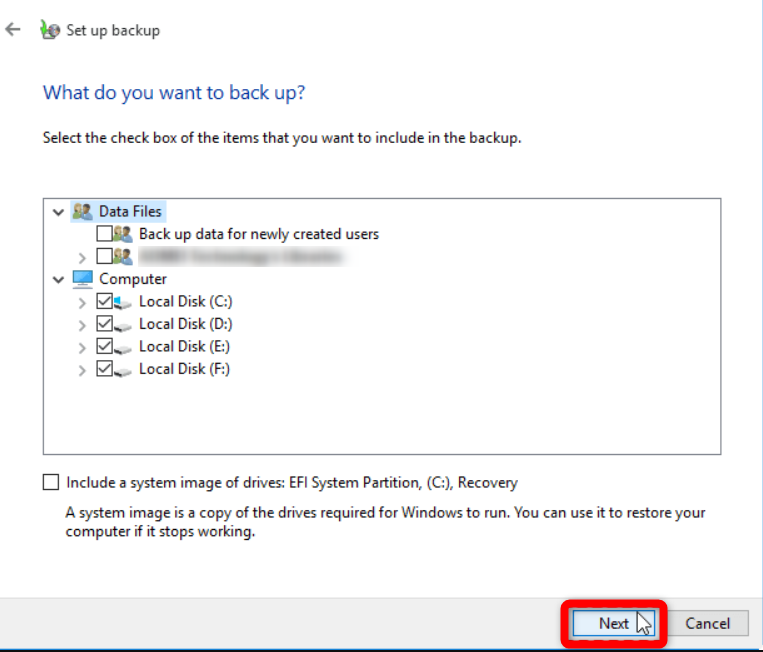Collapse the Computer tree node
The image size is (763, 652).
[x=59, y=279]
